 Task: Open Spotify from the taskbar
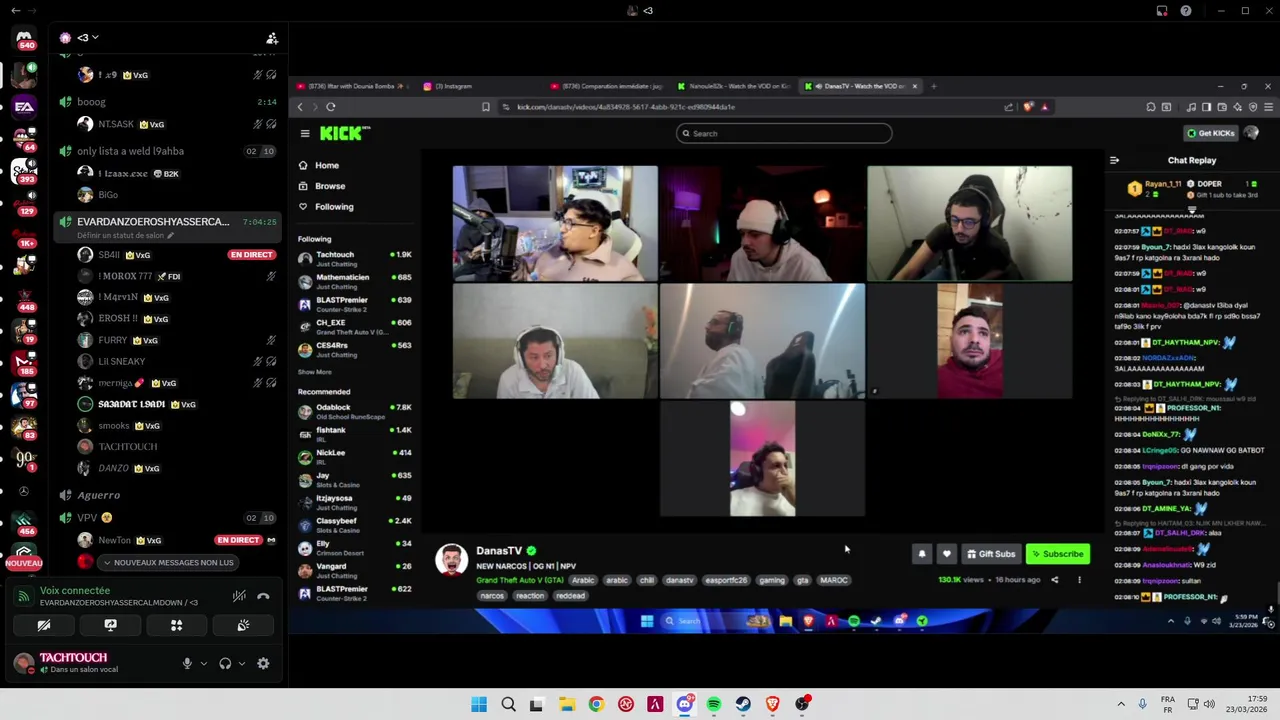click(x=714, y=704)
